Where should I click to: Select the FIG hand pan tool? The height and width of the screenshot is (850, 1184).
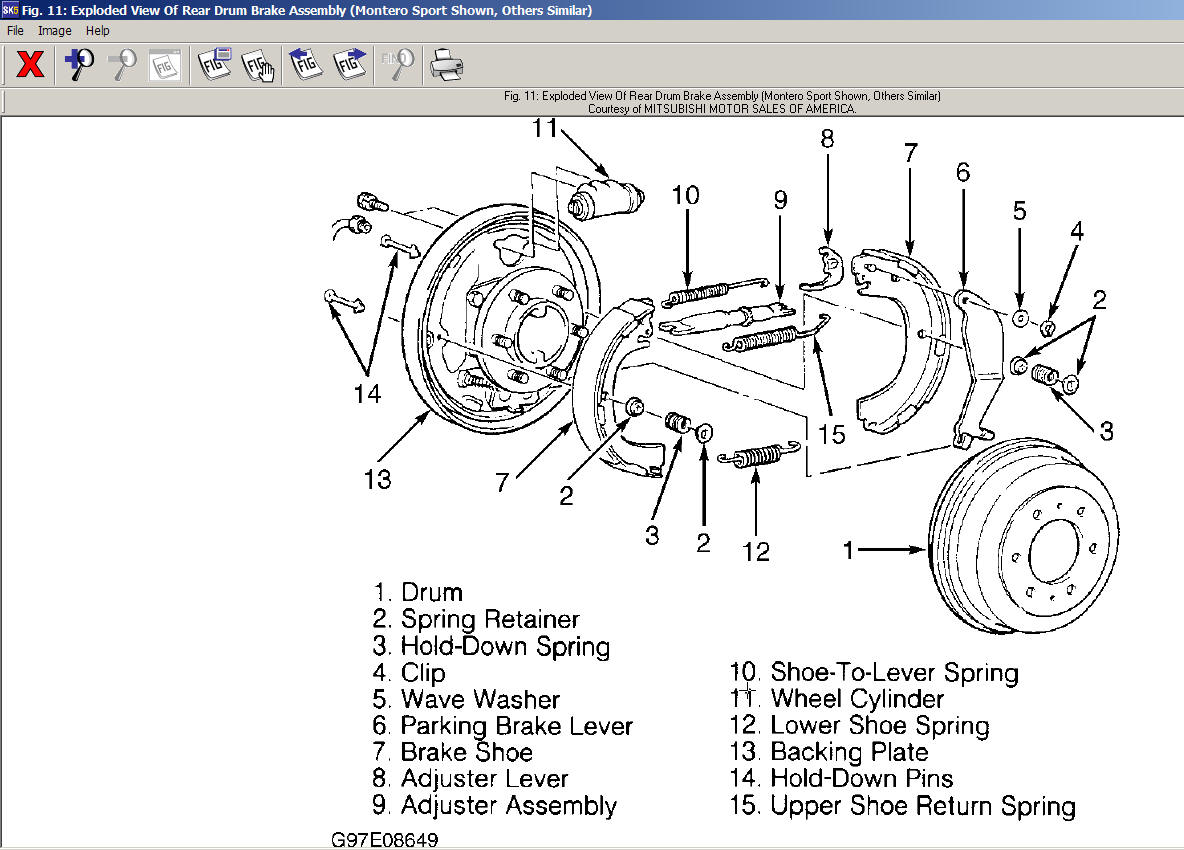point(259,66)
